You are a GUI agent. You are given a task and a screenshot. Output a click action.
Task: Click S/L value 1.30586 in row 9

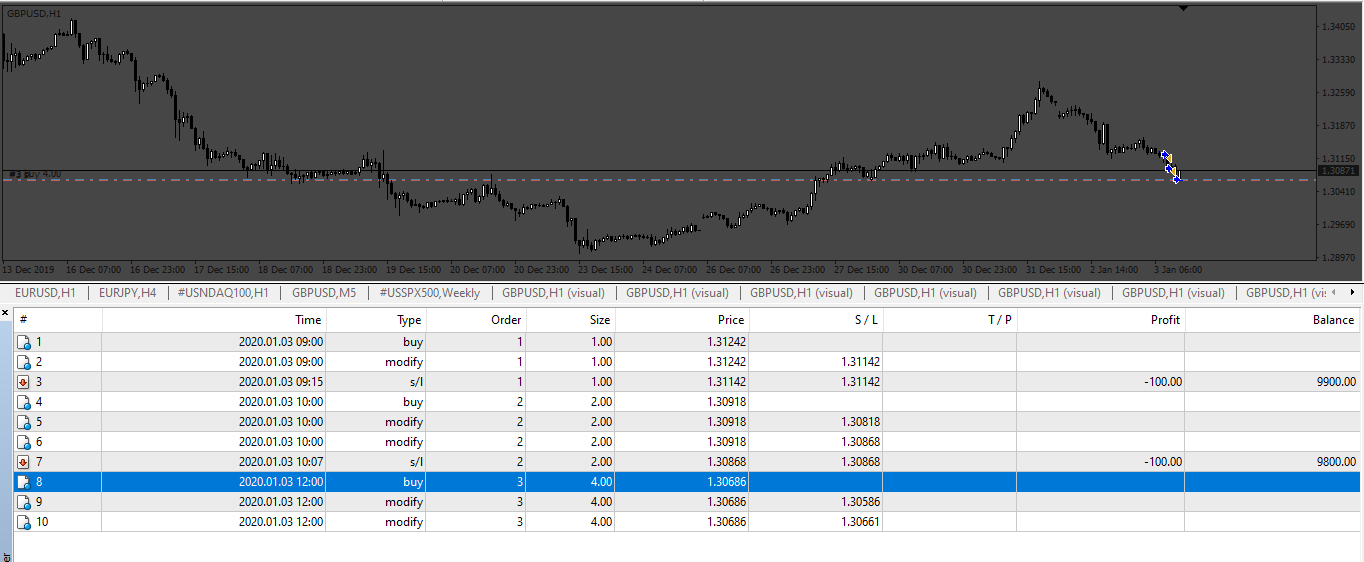point(859,502)
